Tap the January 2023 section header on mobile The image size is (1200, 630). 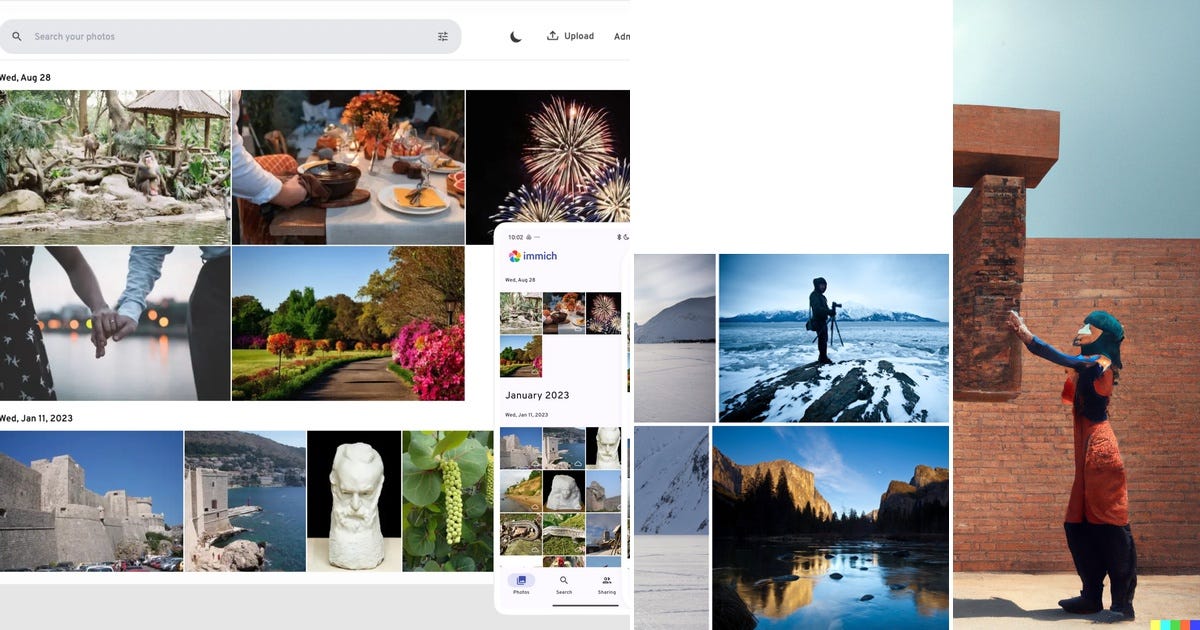[x=538, y=395]
